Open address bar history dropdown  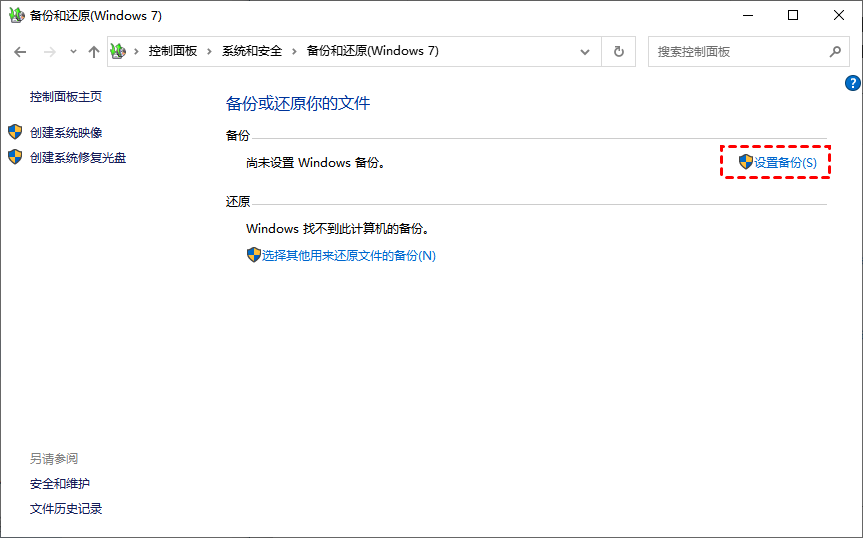click(585, 52)
